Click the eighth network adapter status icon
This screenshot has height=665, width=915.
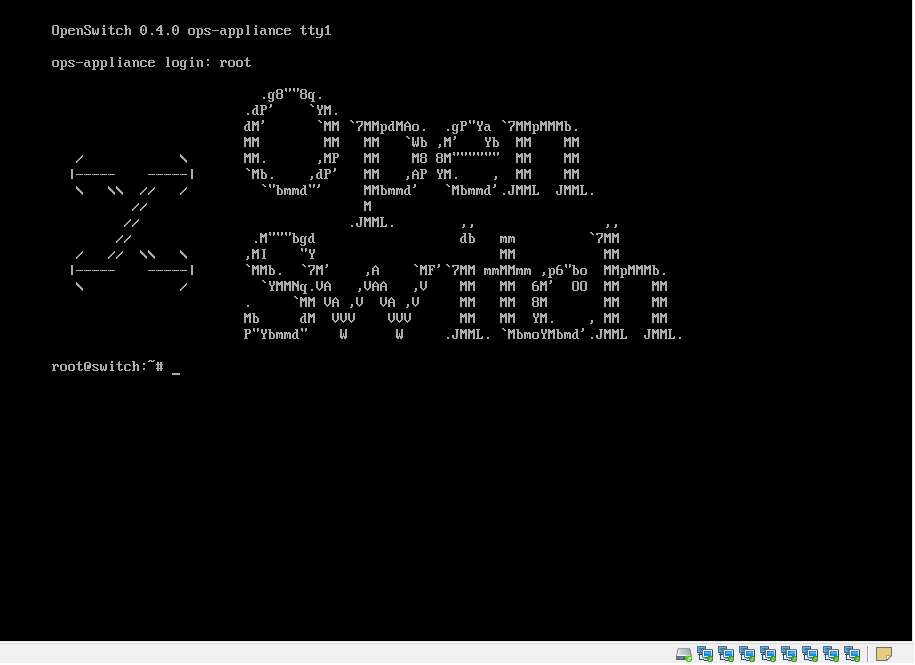(852, 654)
